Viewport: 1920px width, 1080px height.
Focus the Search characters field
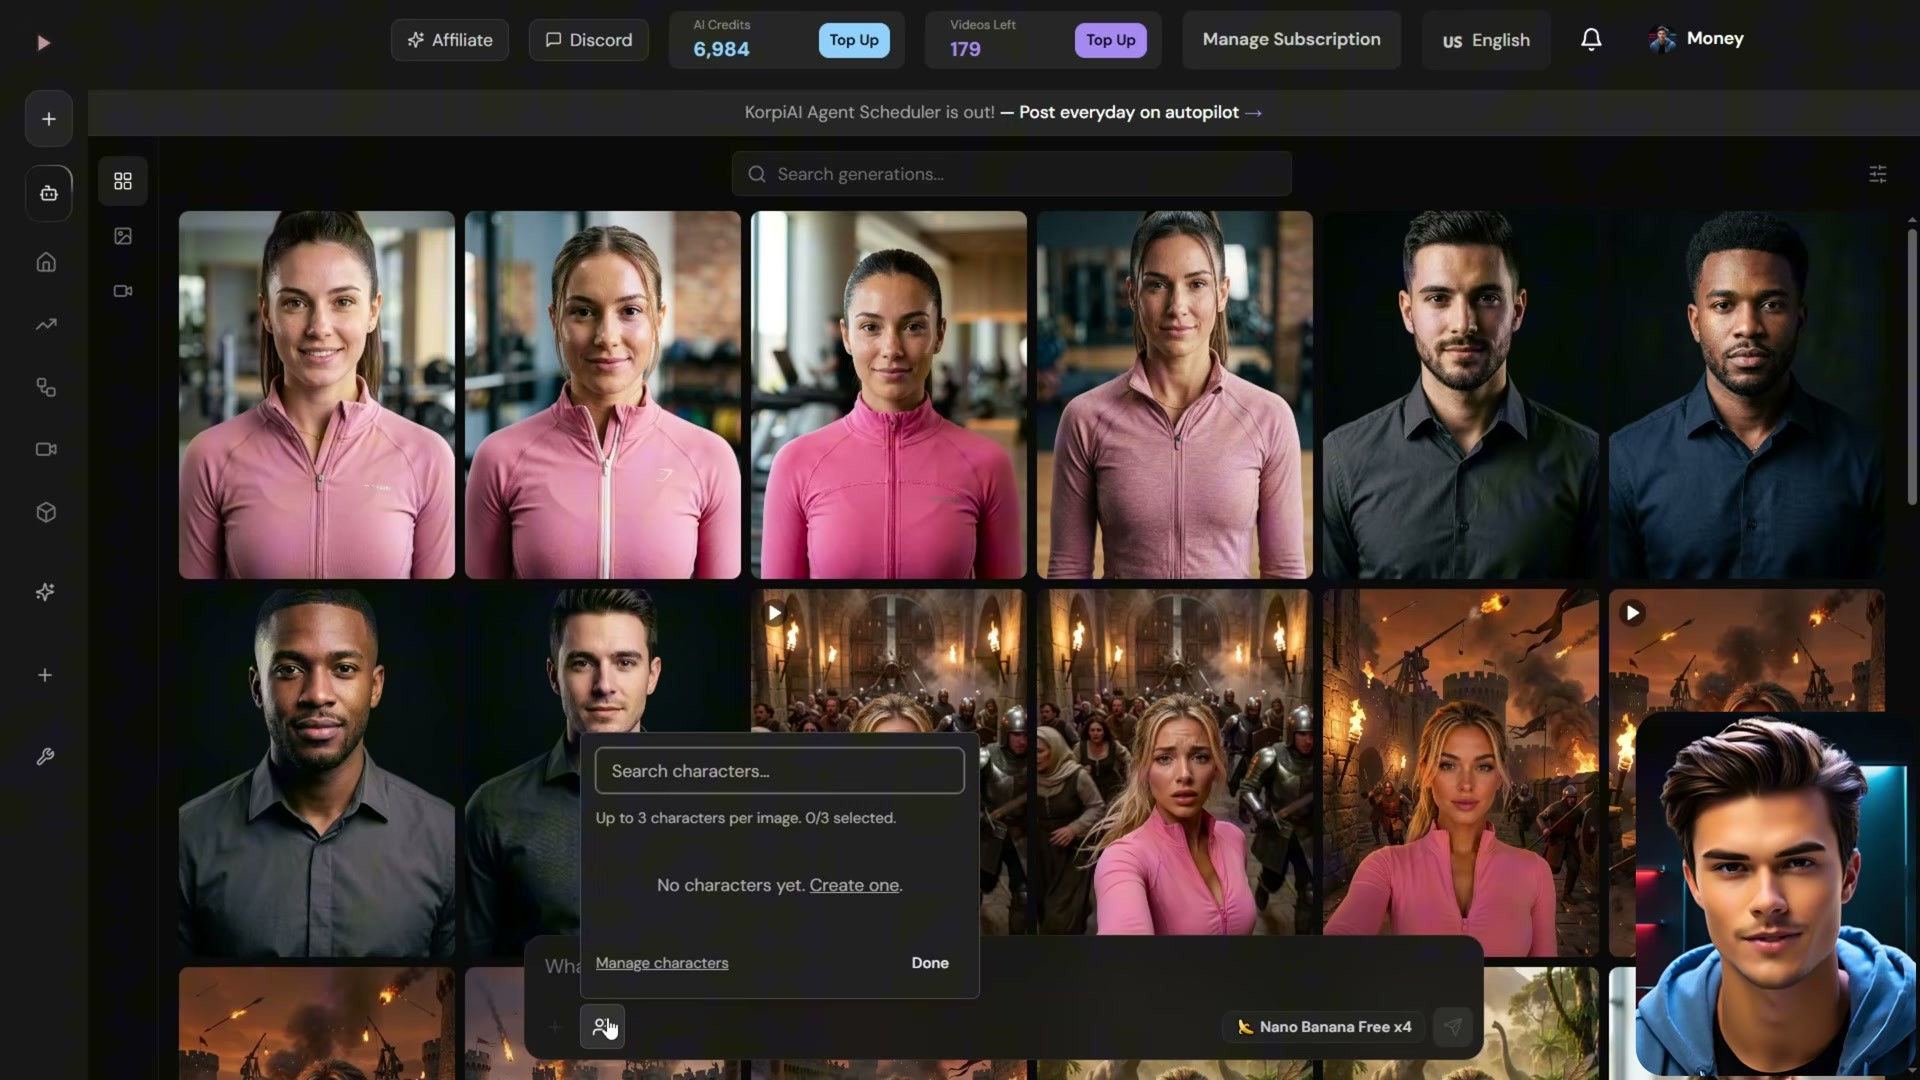click(x=780, y=771)
